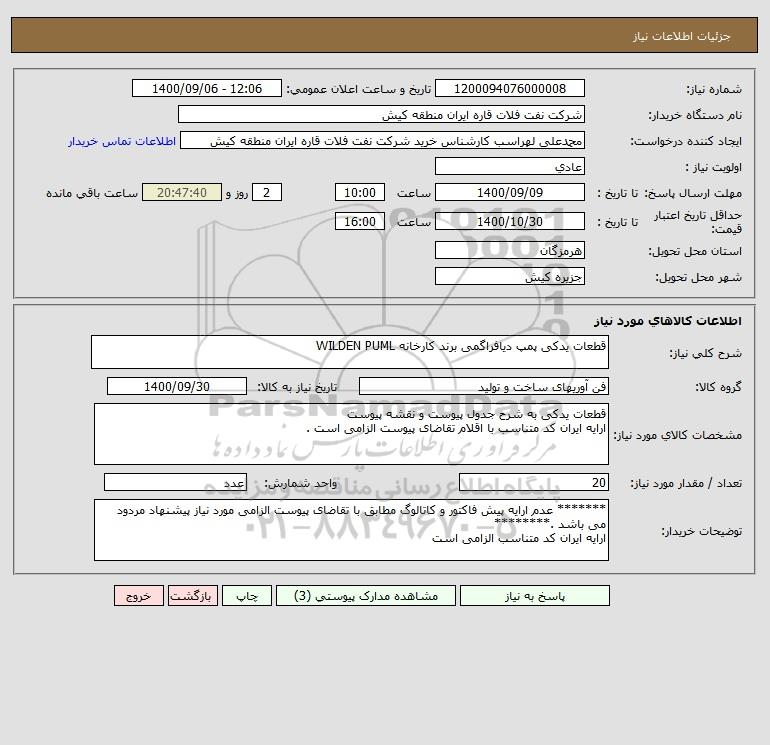Click the توضیحات خریدار text area
Viewport: 770px width, 745px height.
[351, 530]
